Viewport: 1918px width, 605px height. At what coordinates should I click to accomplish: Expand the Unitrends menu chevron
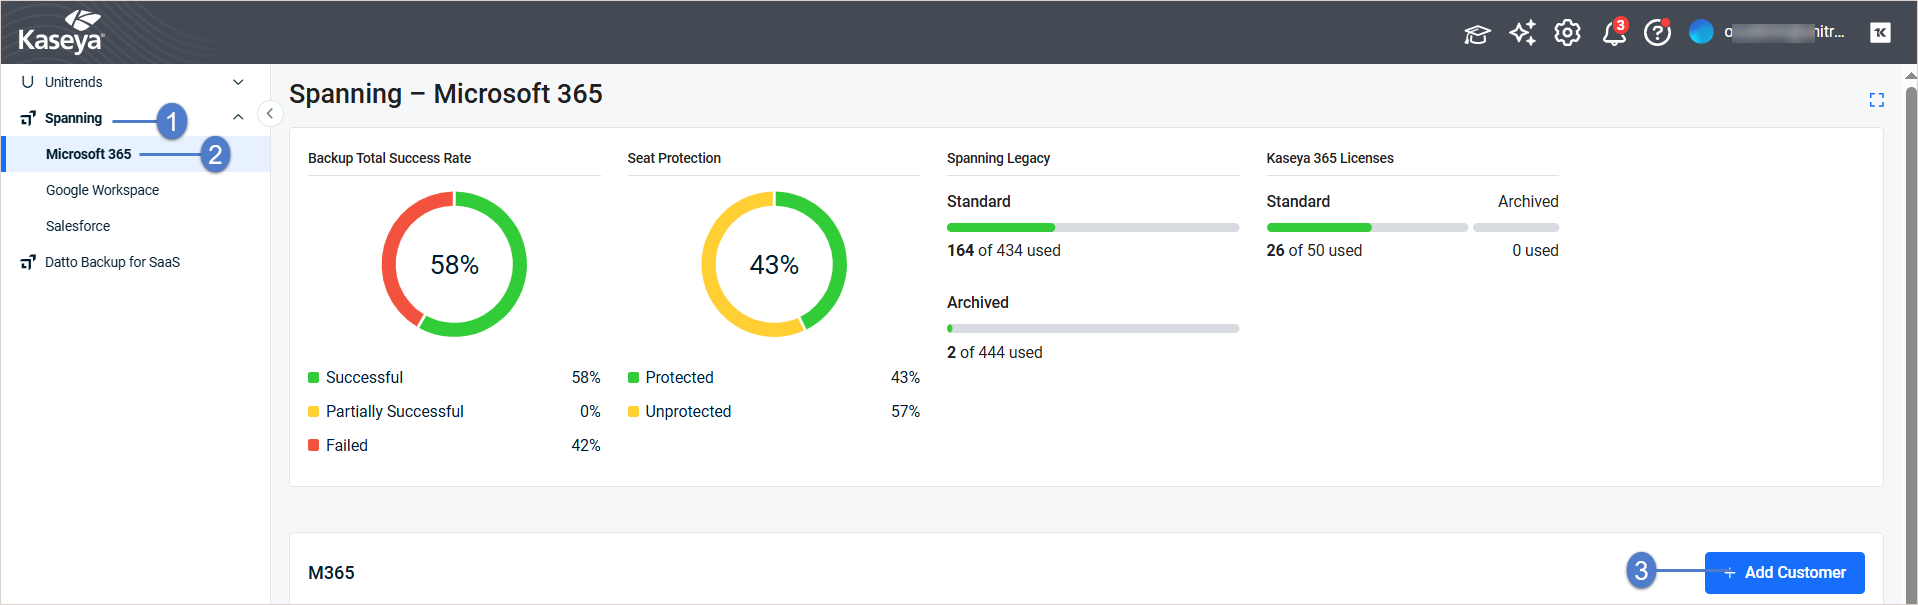238,82
